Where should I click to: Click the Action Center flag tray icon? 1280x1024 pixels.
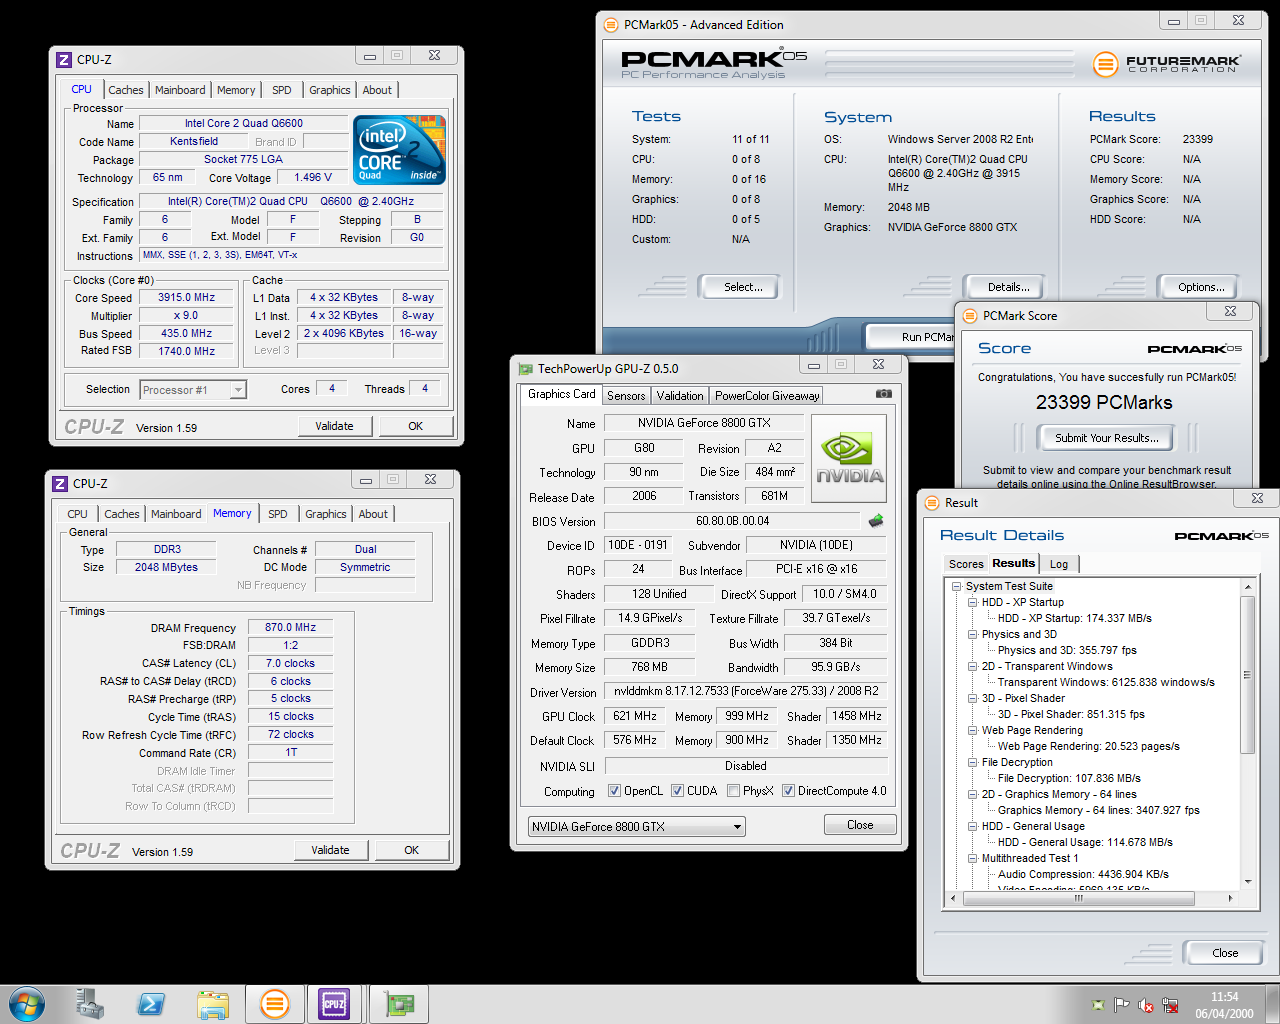(1121, 1005)
